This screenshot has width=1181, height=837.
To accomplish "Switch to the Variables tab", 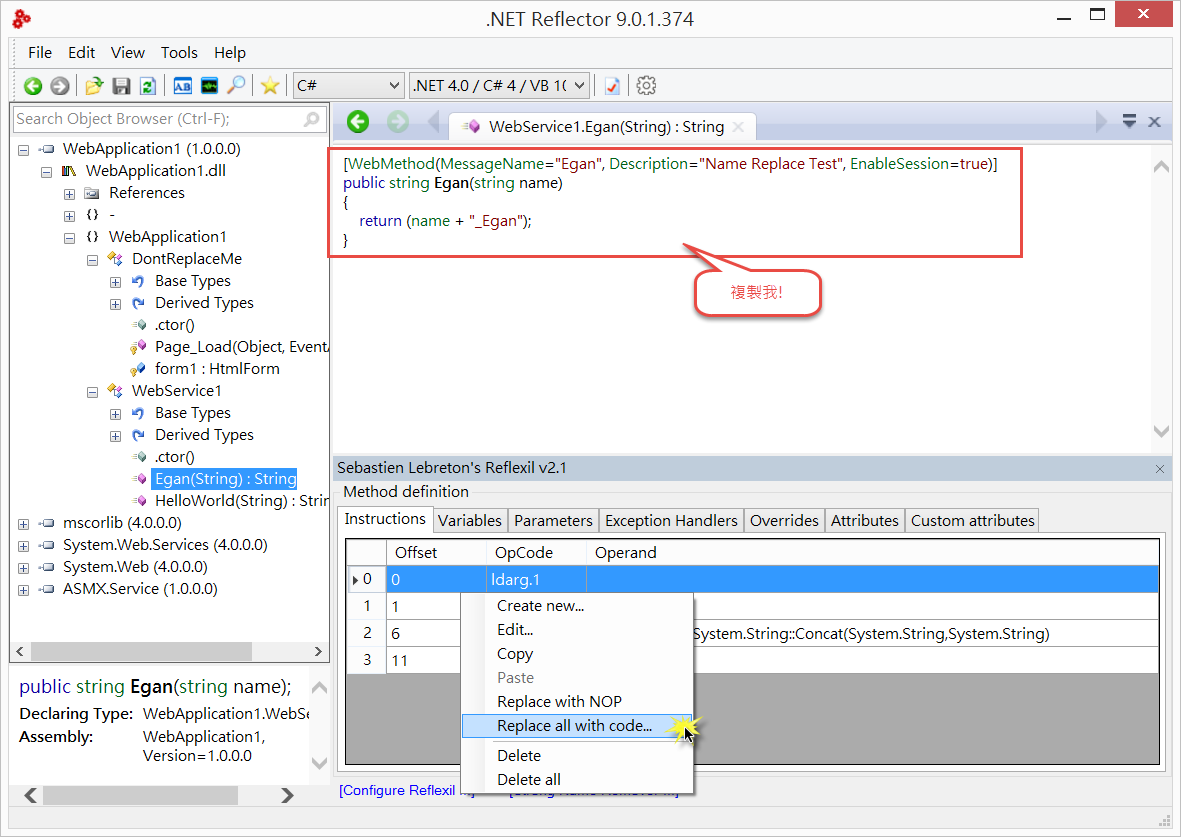I will coord(470,520).
